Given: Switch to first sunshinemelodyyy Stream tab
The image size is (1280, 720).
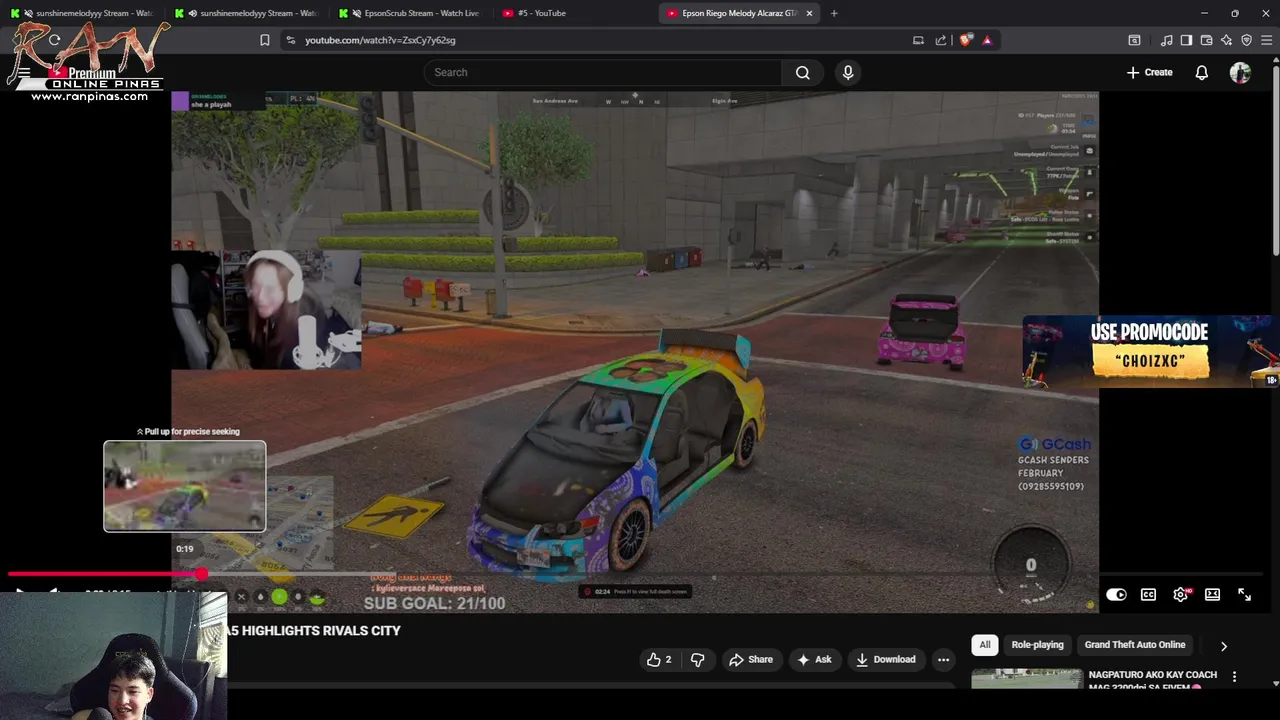Looking at the screenshot, I should (83, 13).
